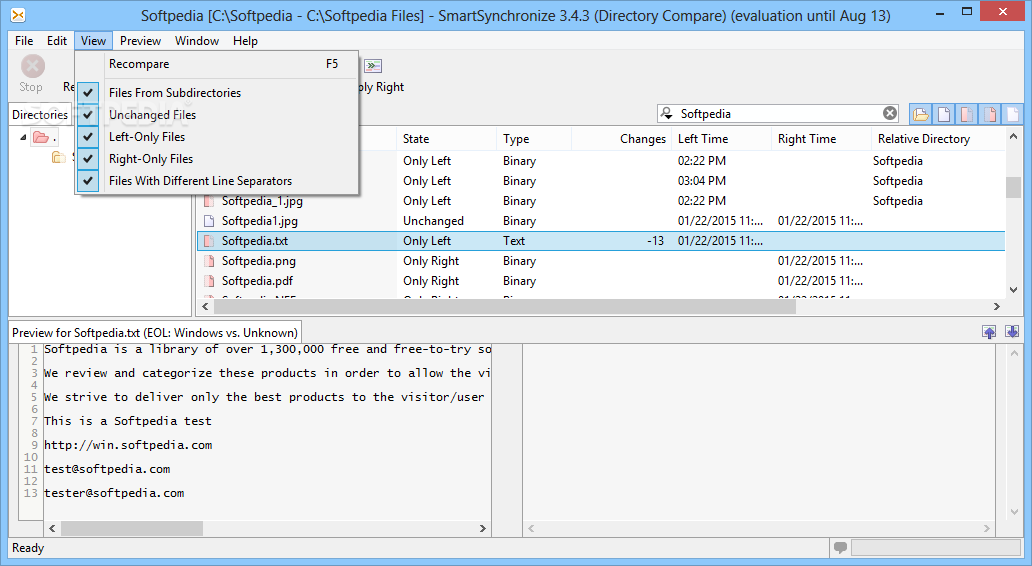The height and width of the screenshot is (566, 1032).
Task: Click file icon of Softpedia1.jpg
Action: pos(209,221)
